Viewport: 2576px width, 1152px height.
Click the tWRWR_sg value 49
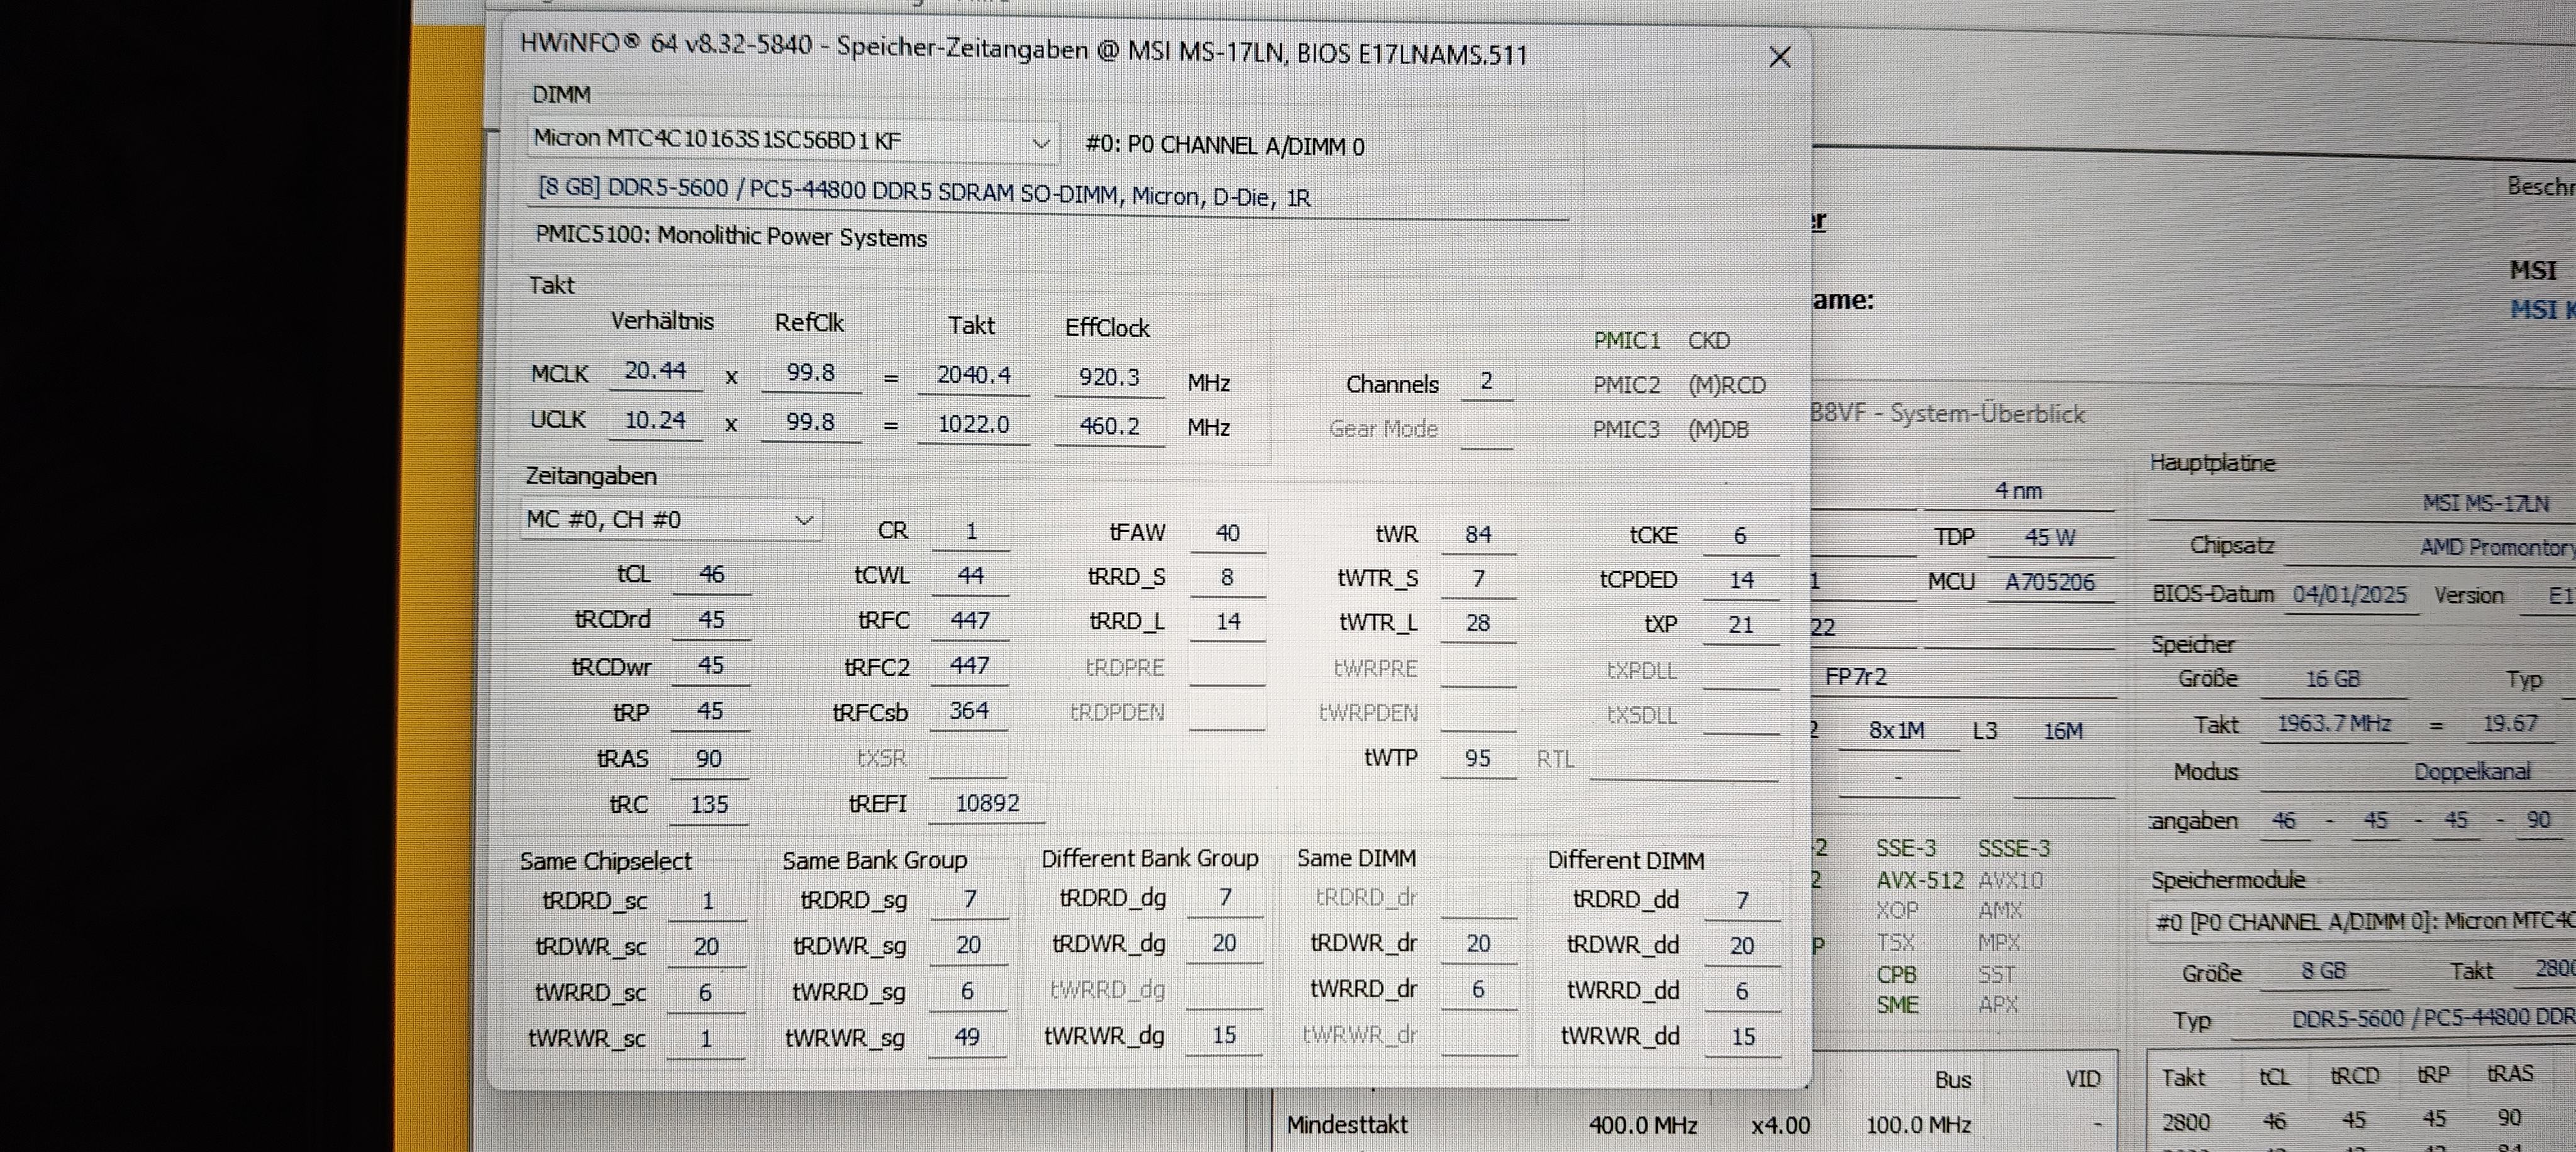click(x=966, y=1037)
